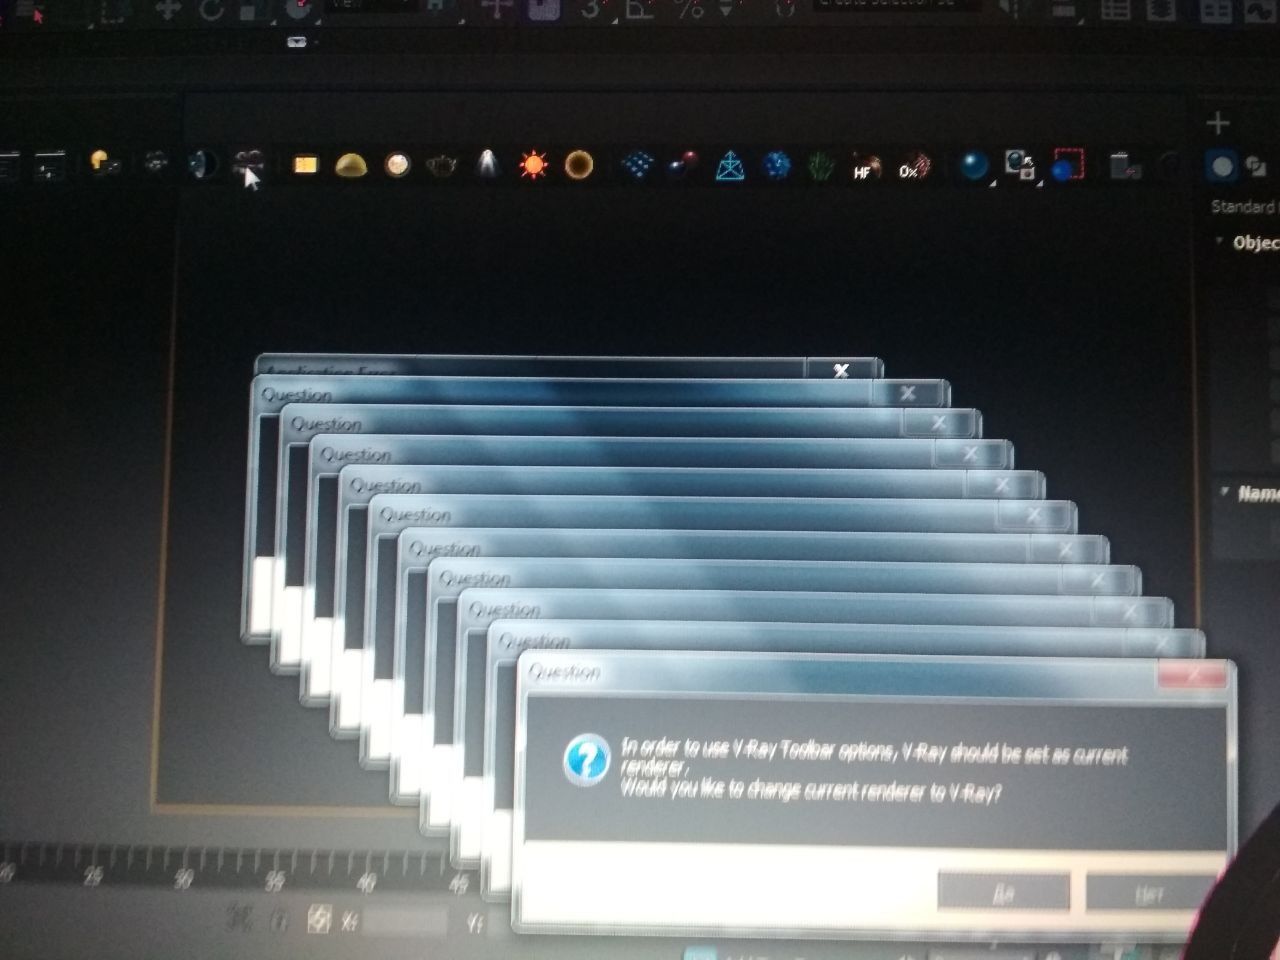The image size is (1280, 960).
Task: Click the red dashed region render icon
Action: tap(1068, 165)
